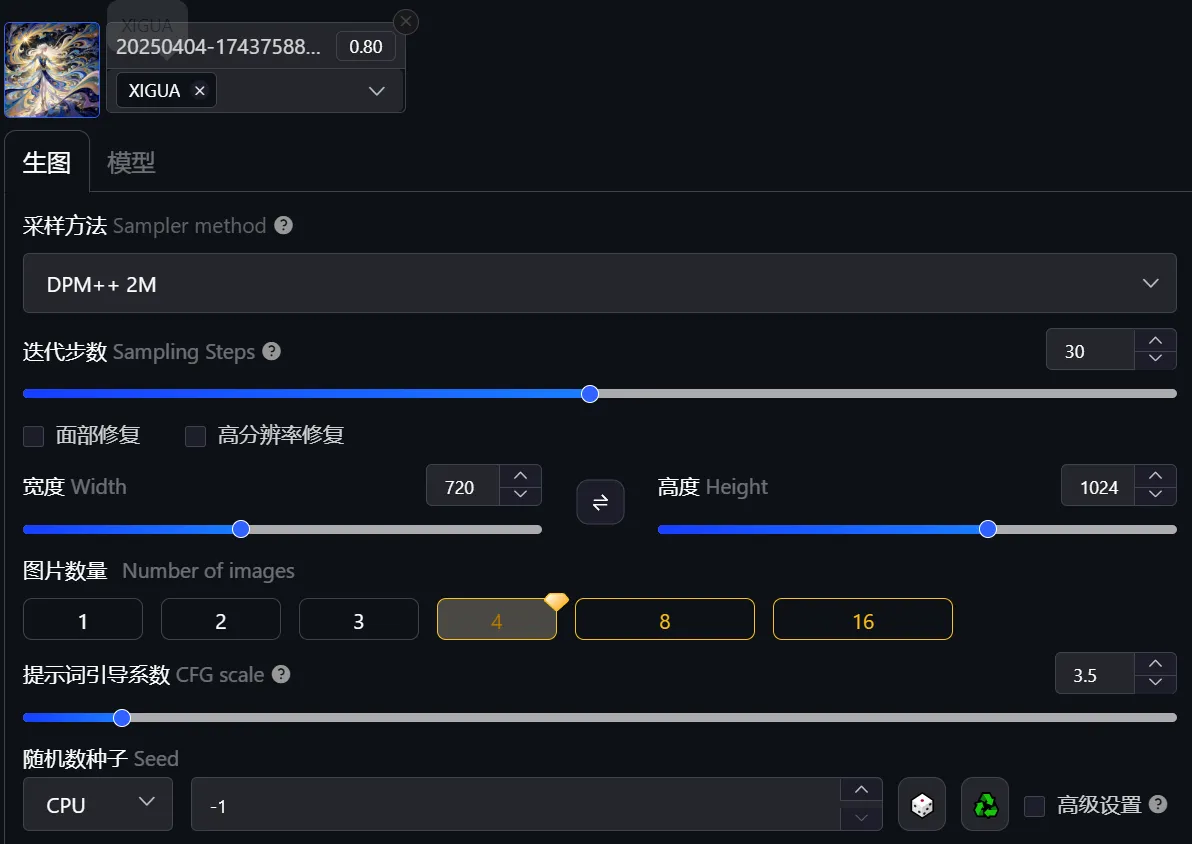Remove the LoRA with circled X icon
The image size is (1192, 844).
click(405, 21)
